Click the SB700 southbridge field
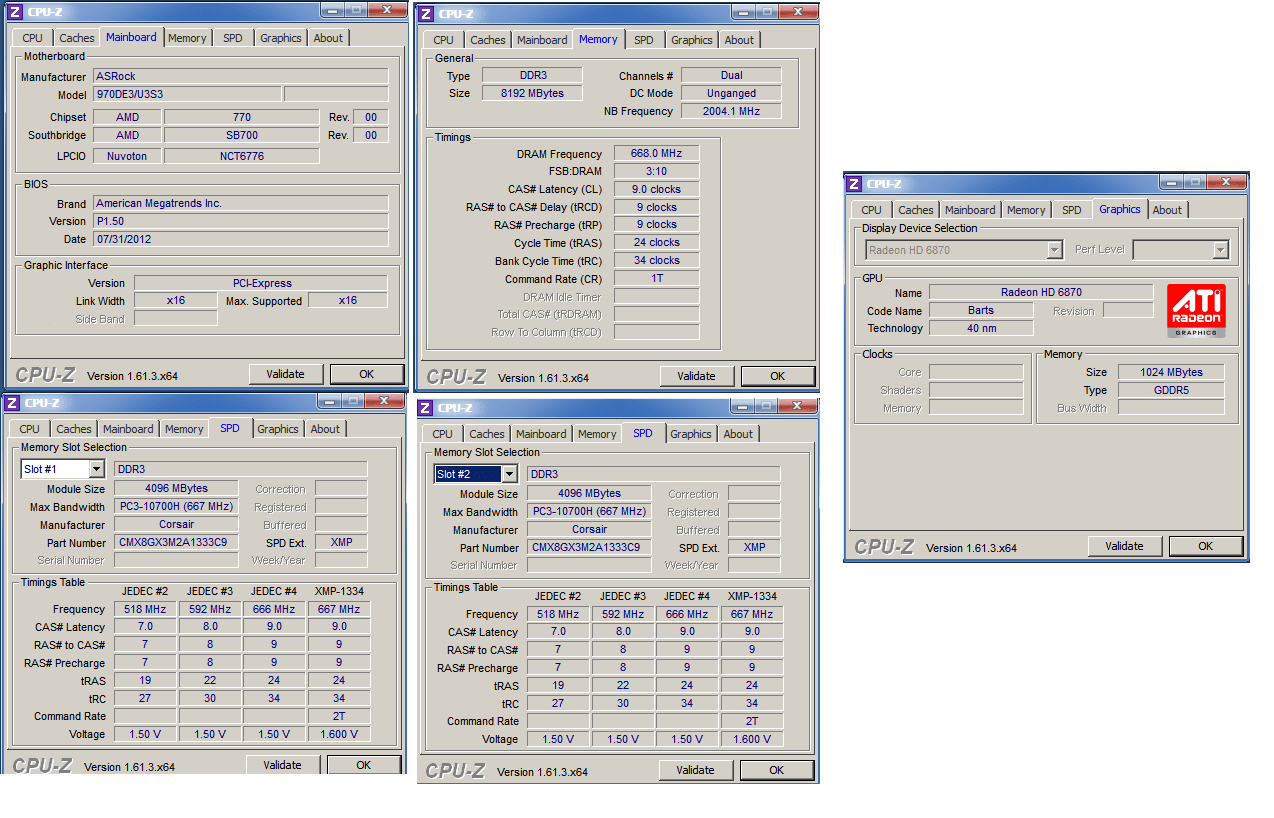 tap(242, 135)
